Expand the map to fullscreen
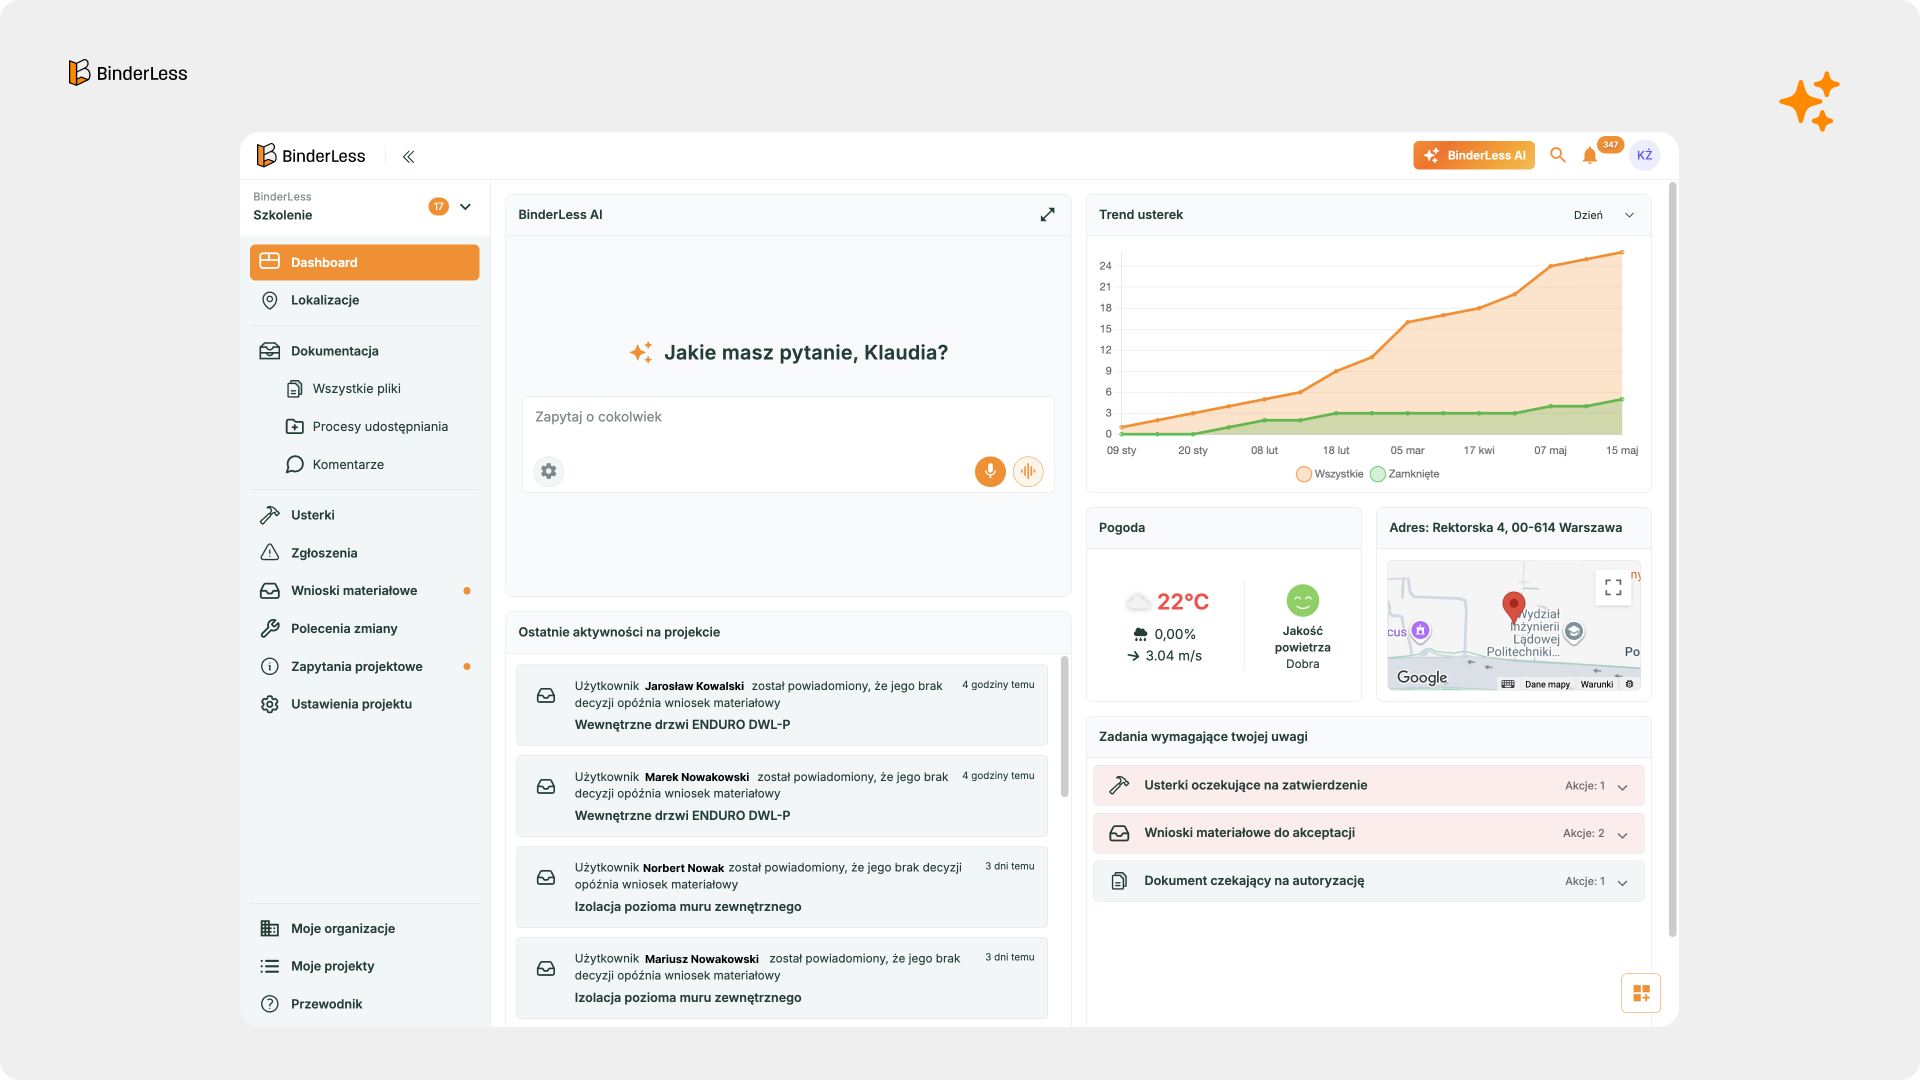This screenshot has width=1920, height=1080. pos(1613,587)
